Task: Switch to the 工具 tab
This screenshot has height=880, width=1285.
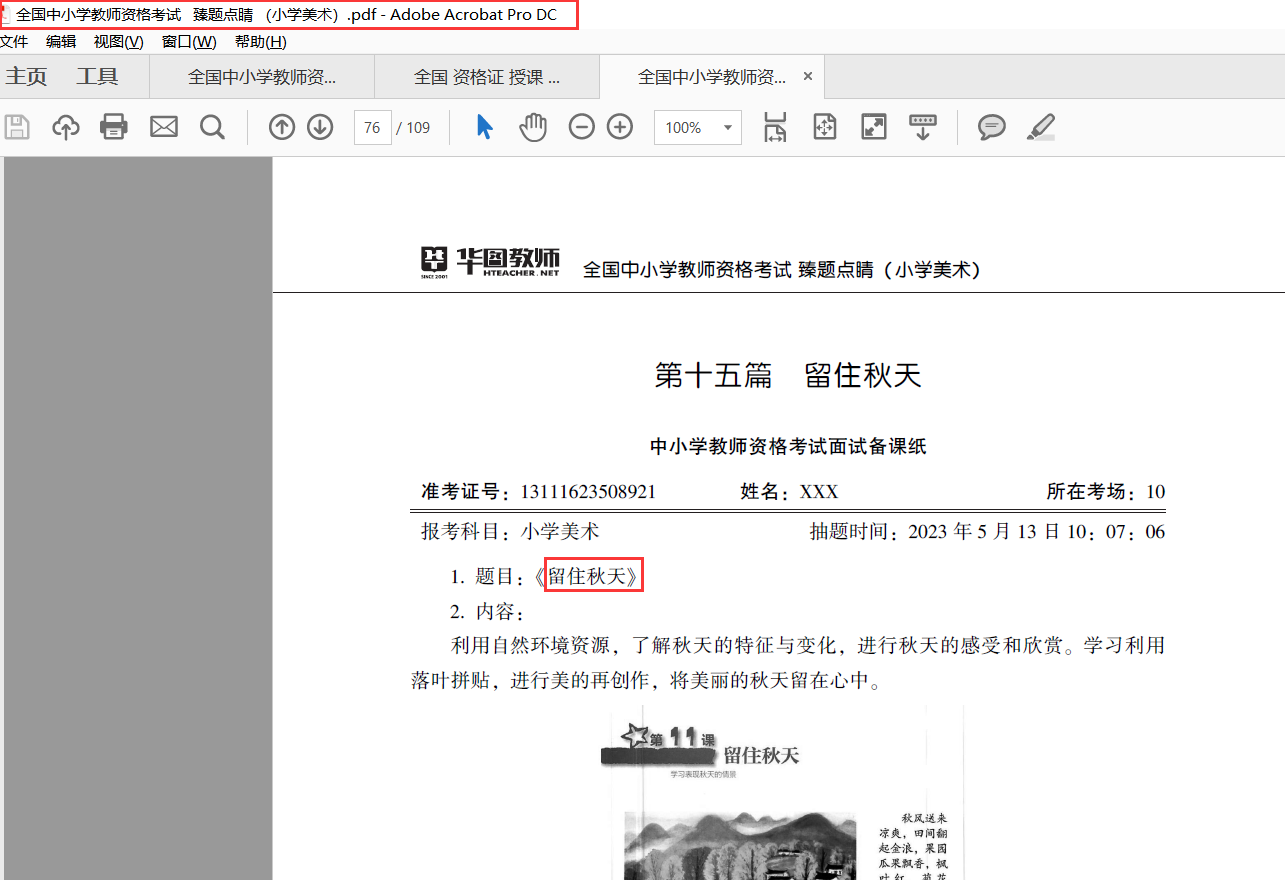Action: [97, 77]
